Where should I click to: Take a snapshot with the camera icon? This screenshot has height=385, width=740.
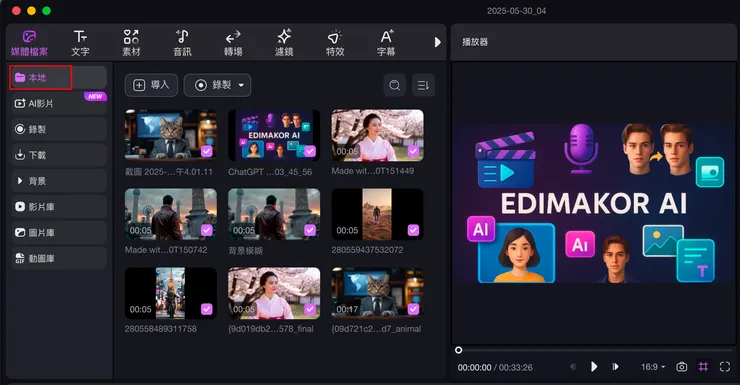pos(681,367)
